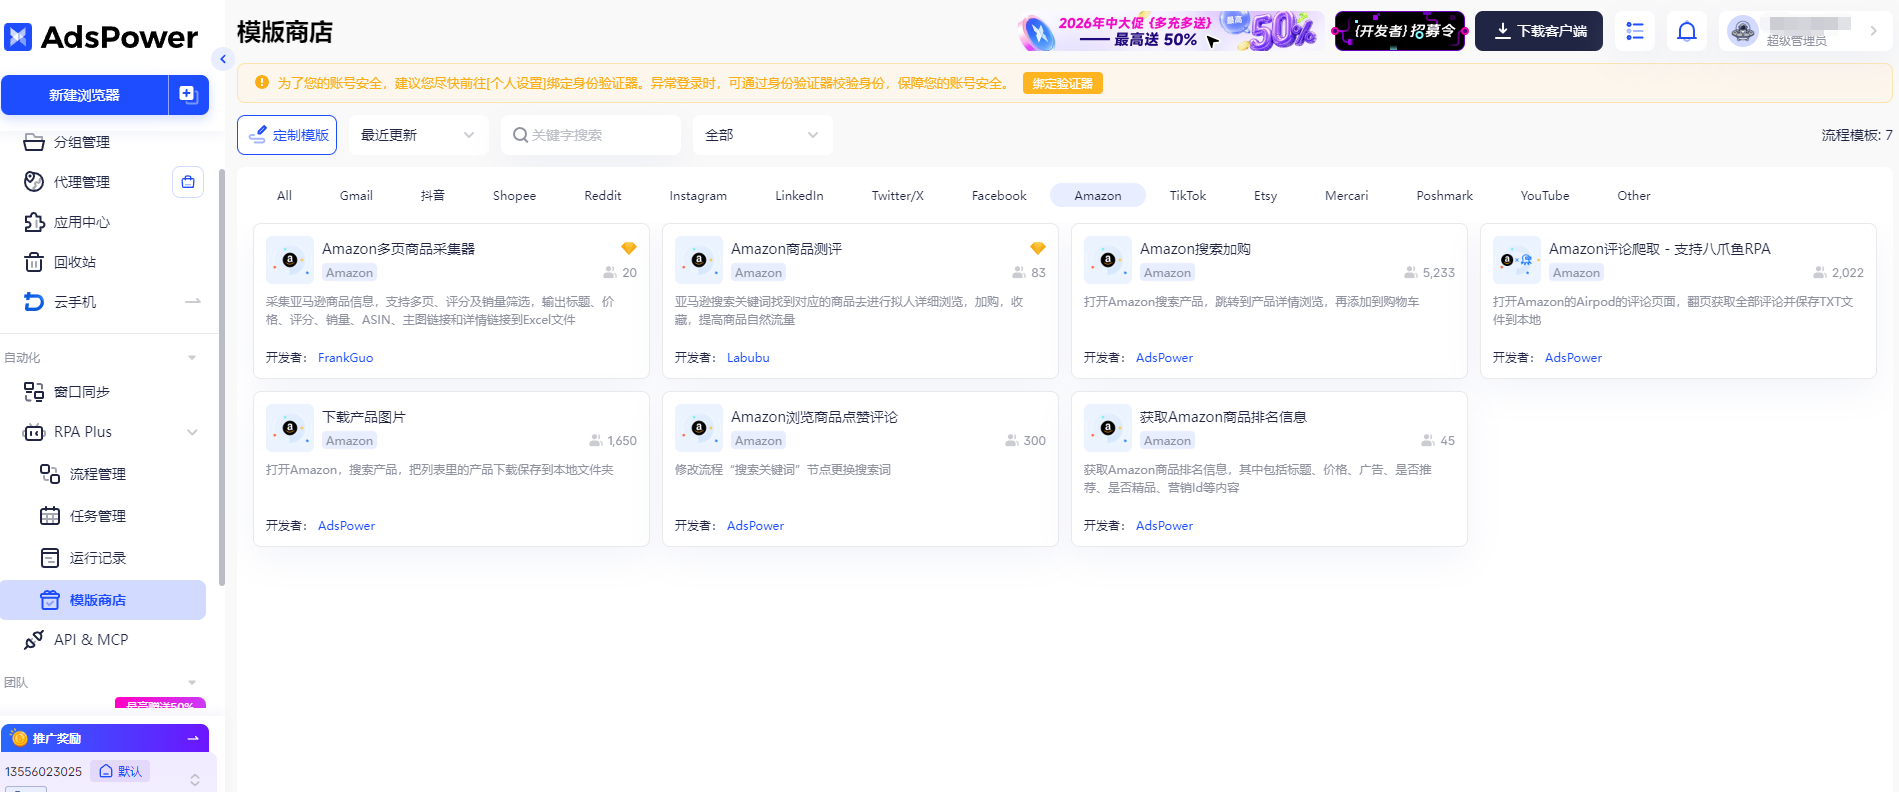This screenshot has height=792, width=1899.
Task: Switch to the All category tab
Action: pyautogui.click(x=285, y=196)
